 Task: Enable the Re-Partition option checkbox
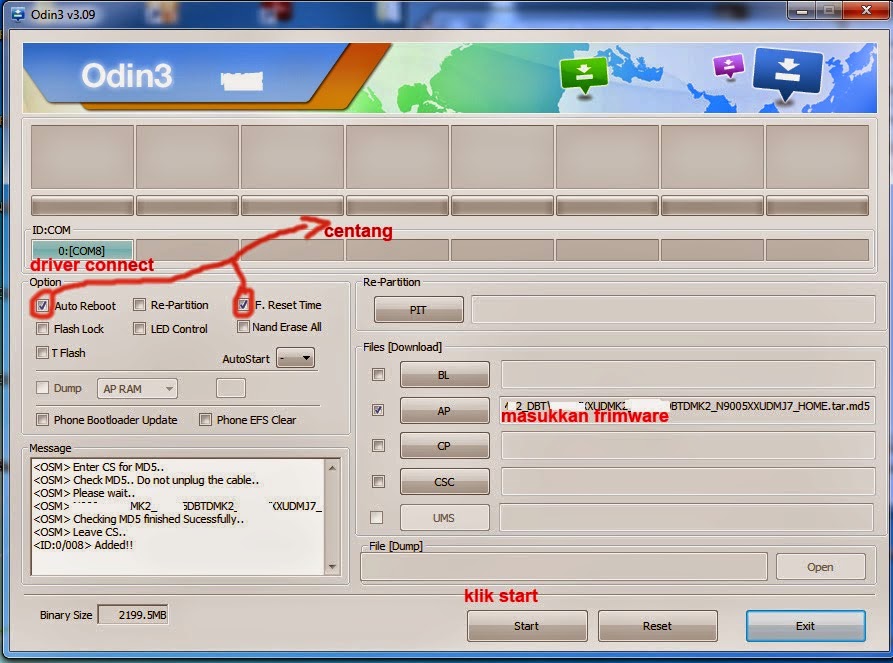click(x=139, y=305)
